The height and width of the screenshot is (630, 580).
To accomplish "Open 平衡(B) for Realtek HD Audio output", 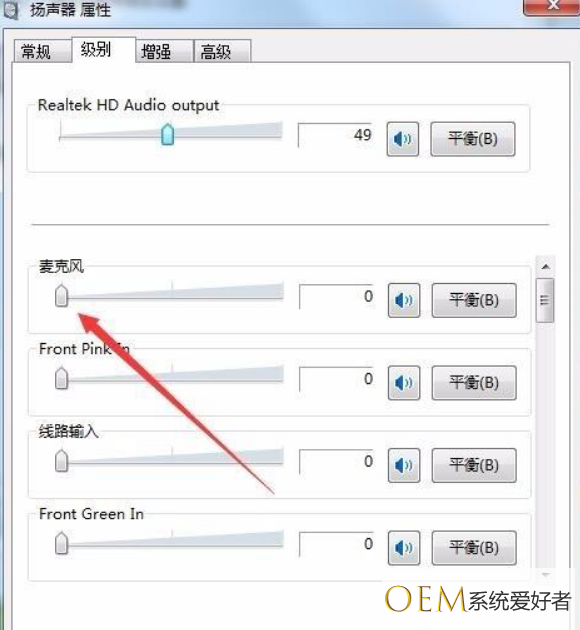I will point(473,139).
